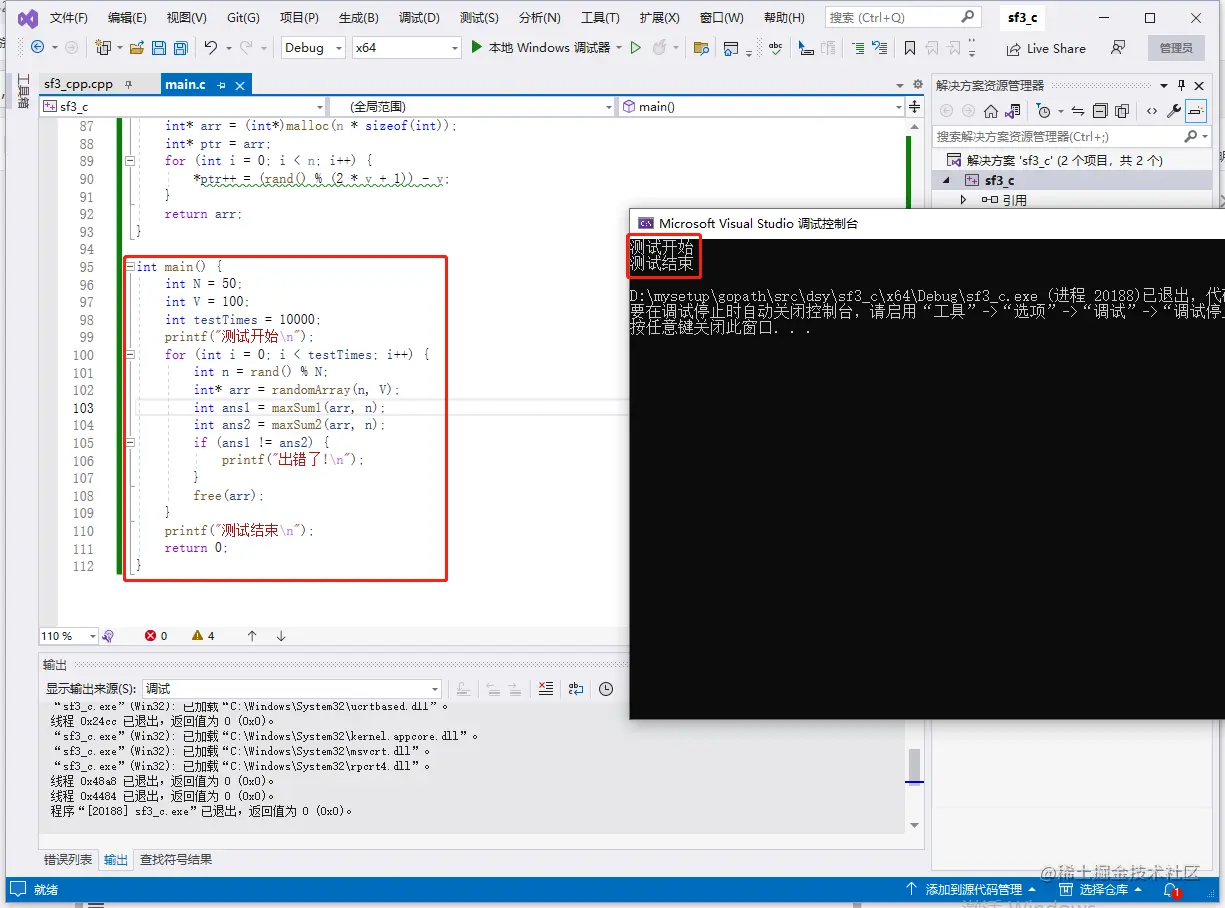This screenshot has height=908, width=1225.
Task: Click the Open File folder icon
Action: 137,47
